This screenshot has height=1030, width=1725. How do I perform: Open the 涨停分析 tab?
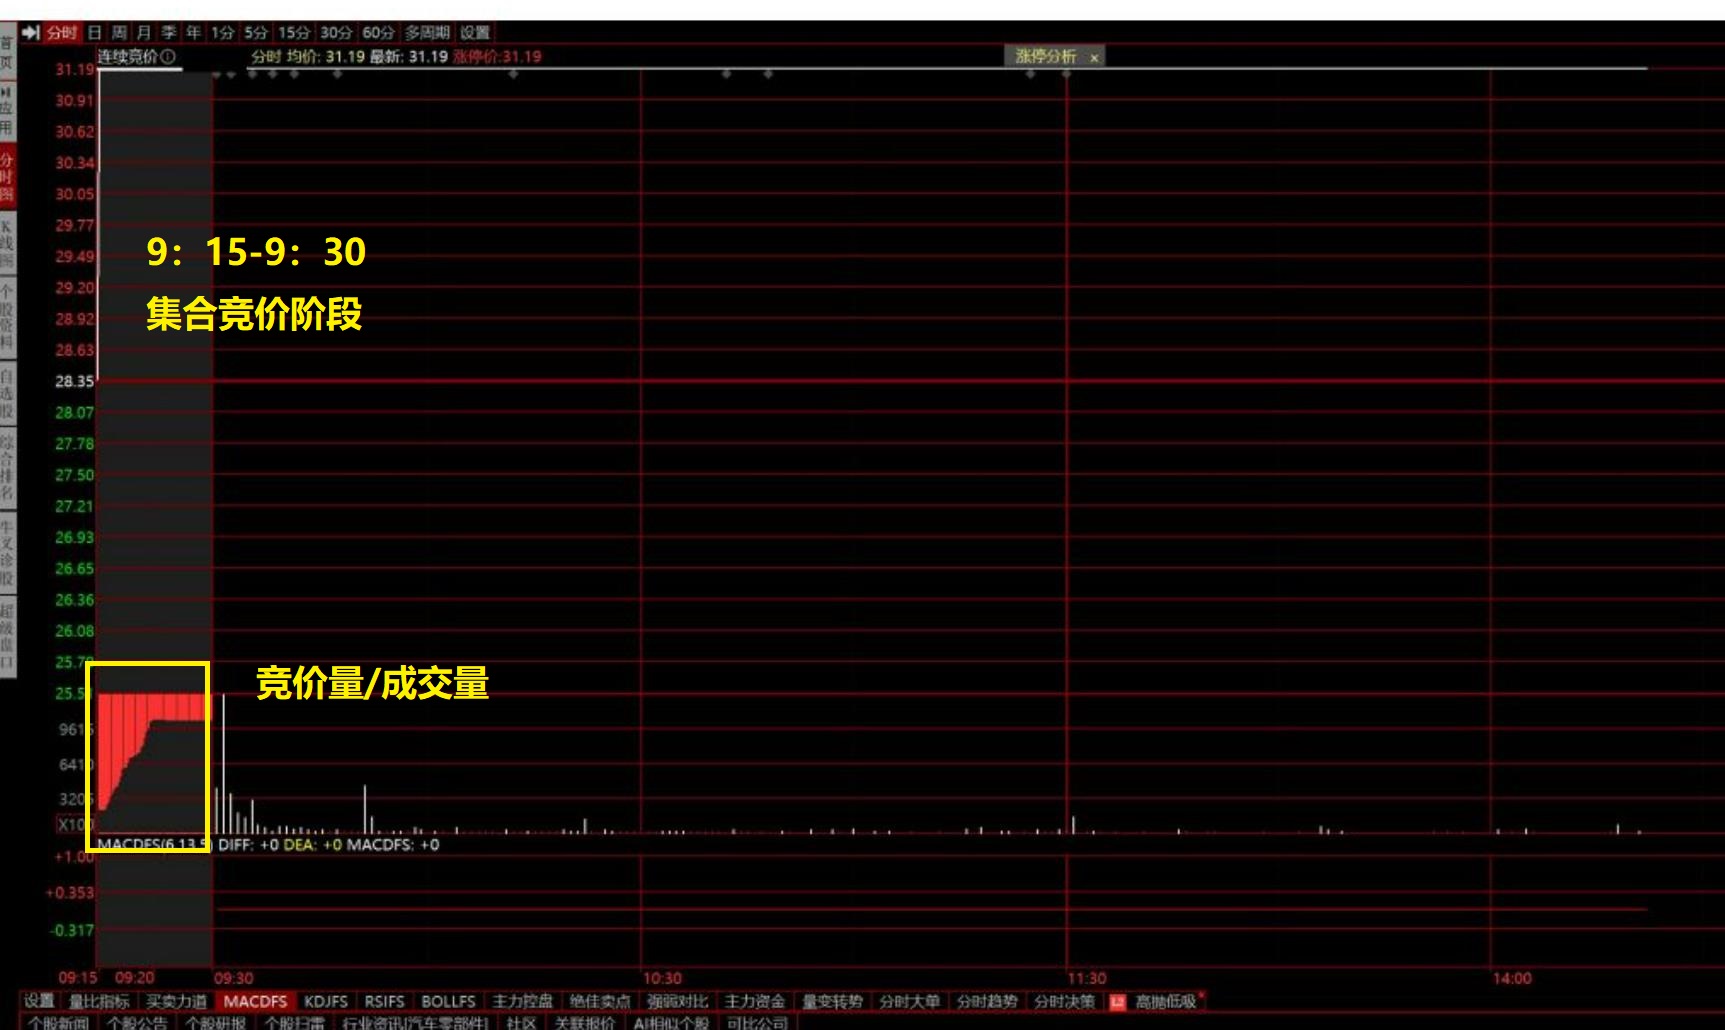point(1045,57)
